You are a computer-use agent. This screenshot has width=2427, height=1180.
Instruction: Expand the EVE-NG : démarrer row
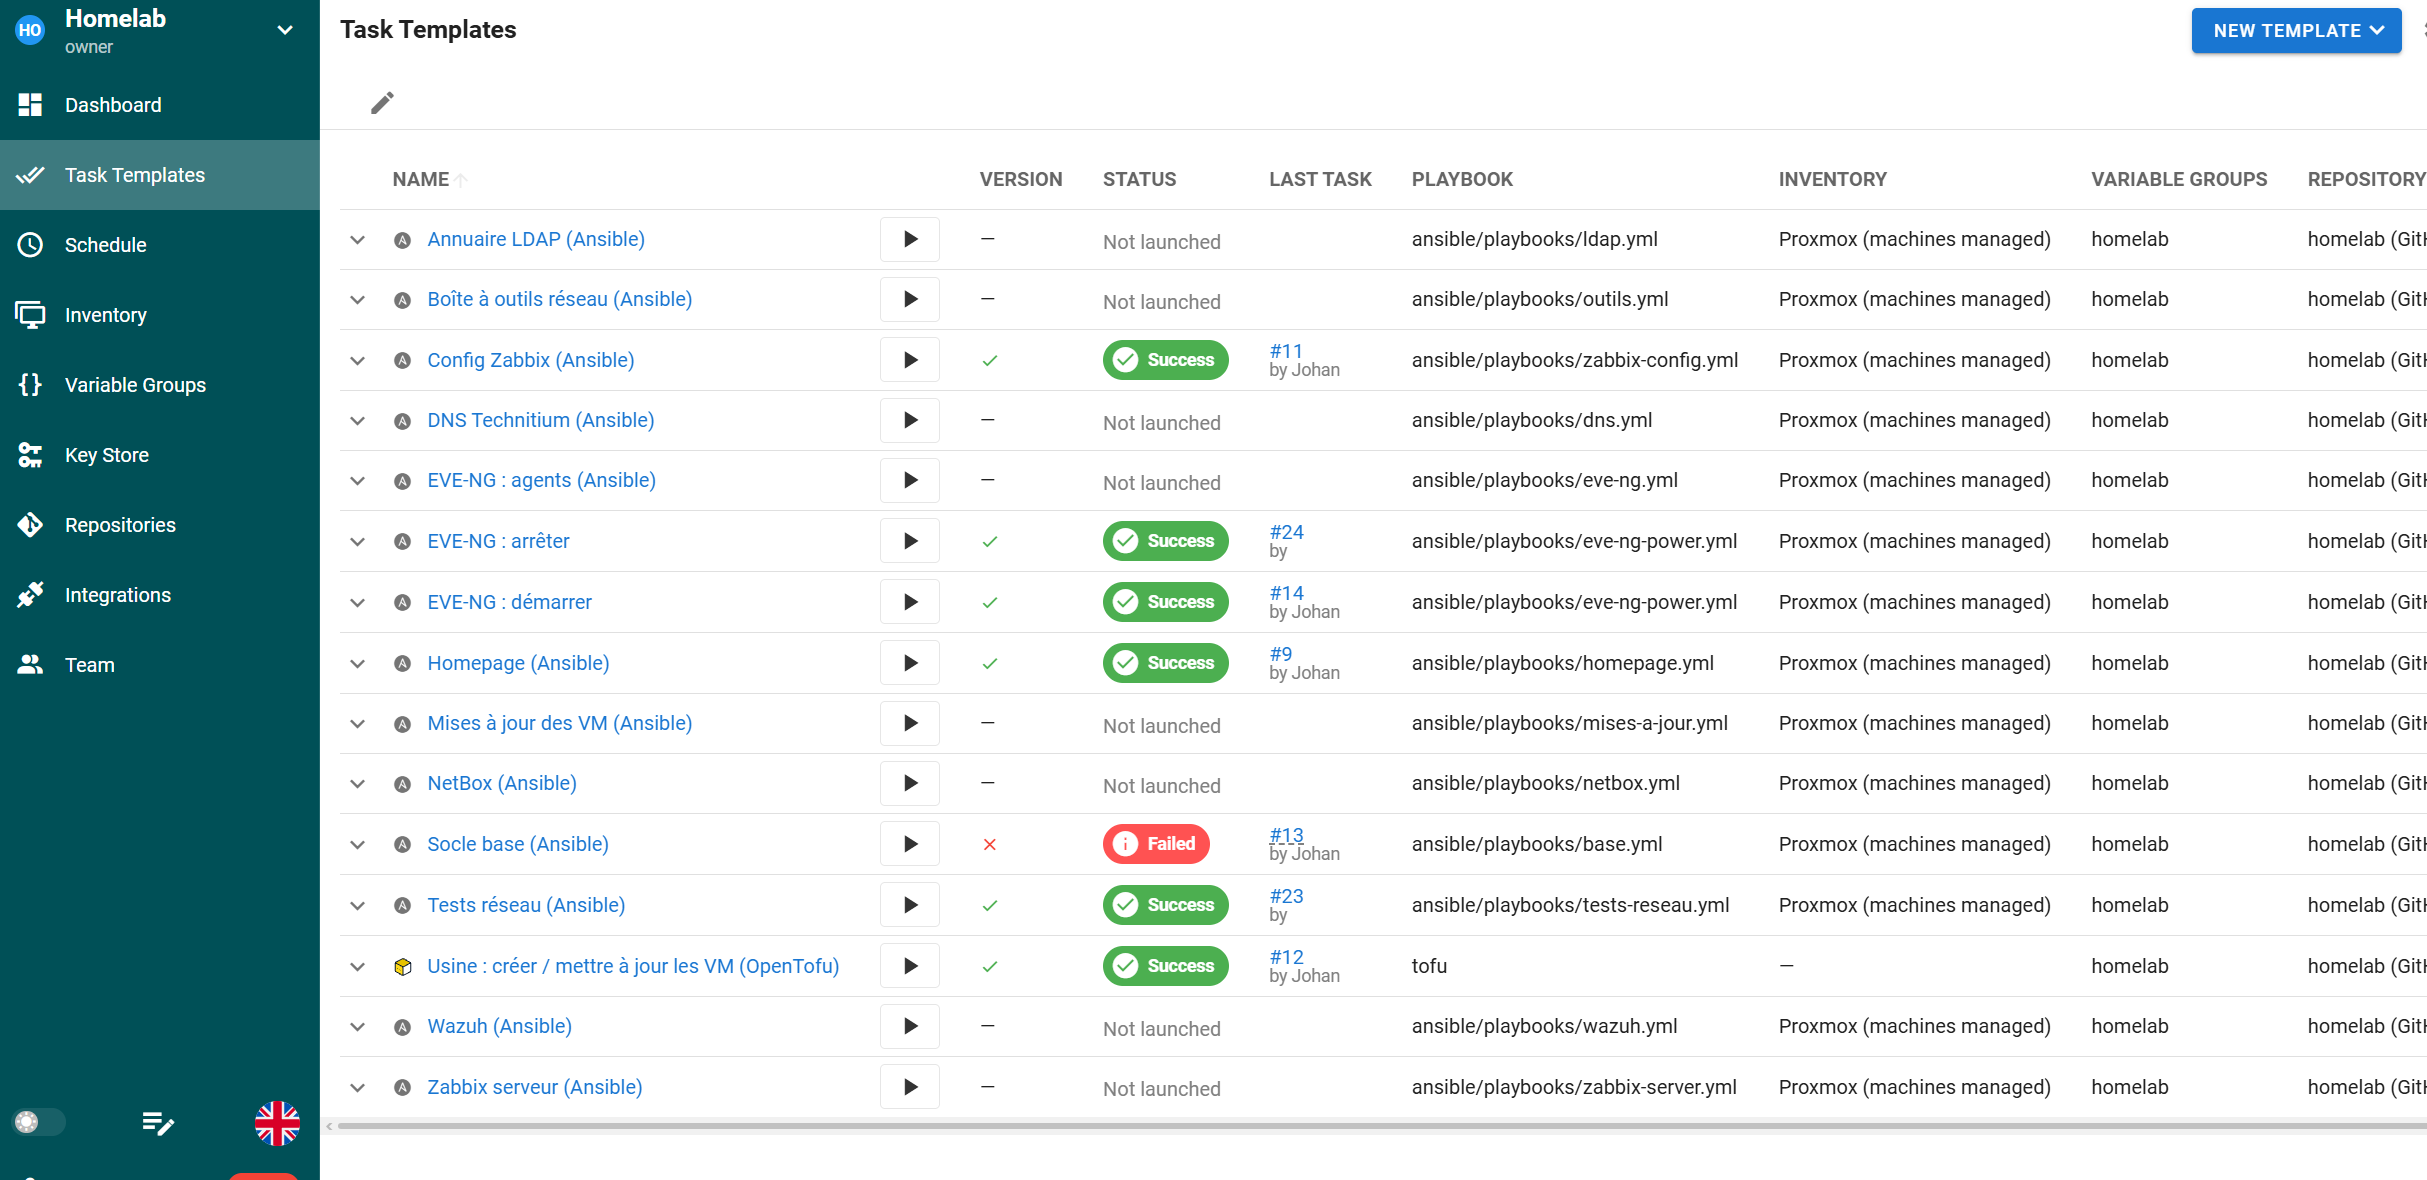click(357, 603)
